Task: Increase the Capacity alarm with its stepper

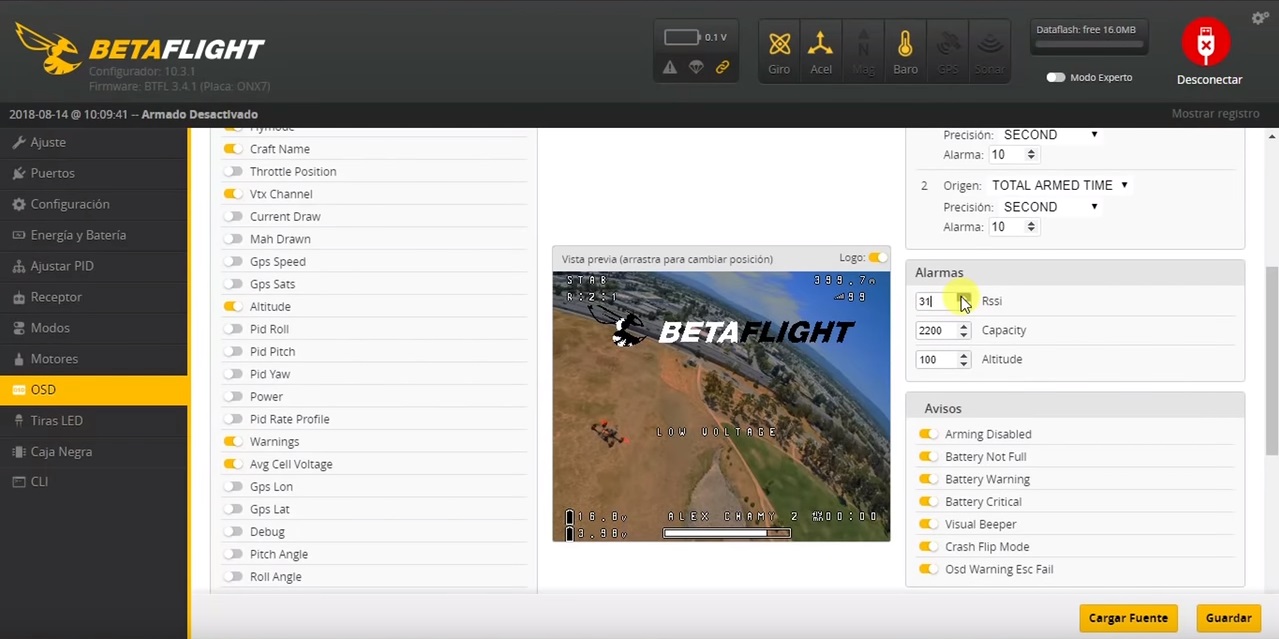Action: [x=962, y=326]
